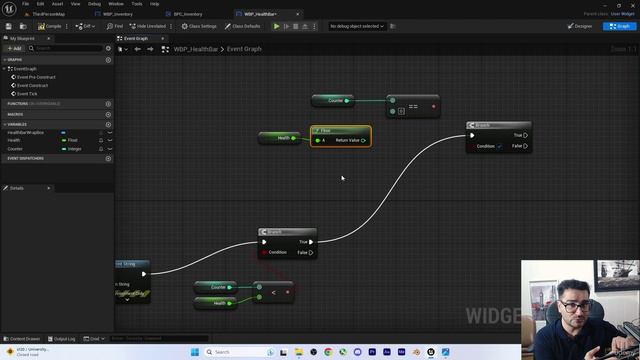Expand Counter variable row chevron
640x360 pixels.
(x=110, y=149)
